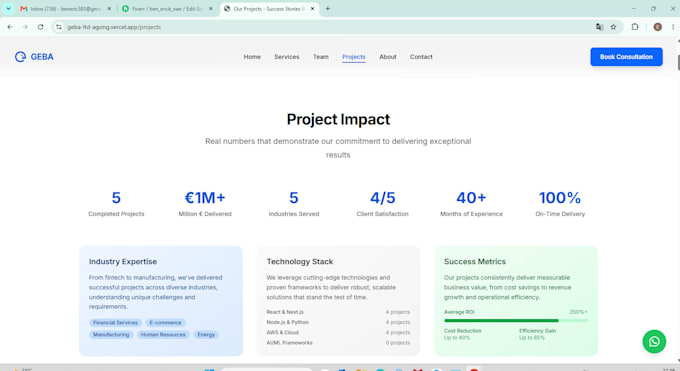
Task: Click the Technology Stack card title
Action: 300,262
